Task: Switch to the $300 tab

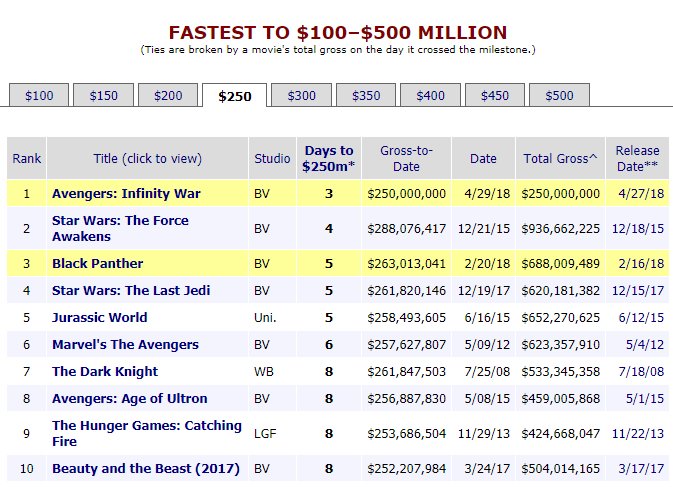Action: [x=301, y=96]
